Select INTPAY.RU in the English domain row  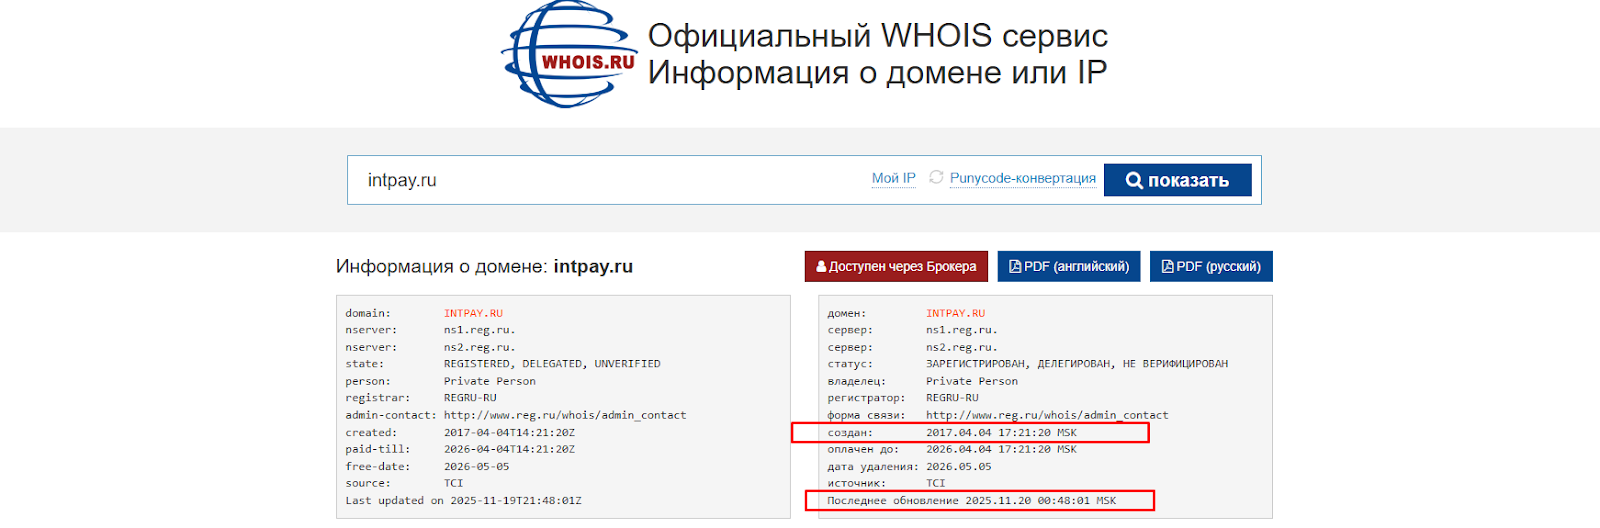point(473,313)
